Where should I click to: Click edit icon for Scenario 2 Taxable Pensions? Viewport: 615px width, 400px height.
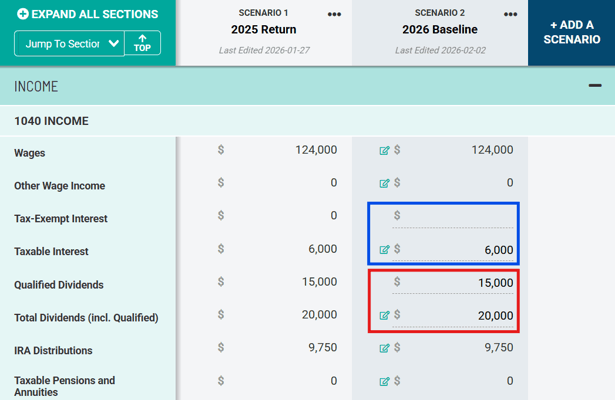384,381
